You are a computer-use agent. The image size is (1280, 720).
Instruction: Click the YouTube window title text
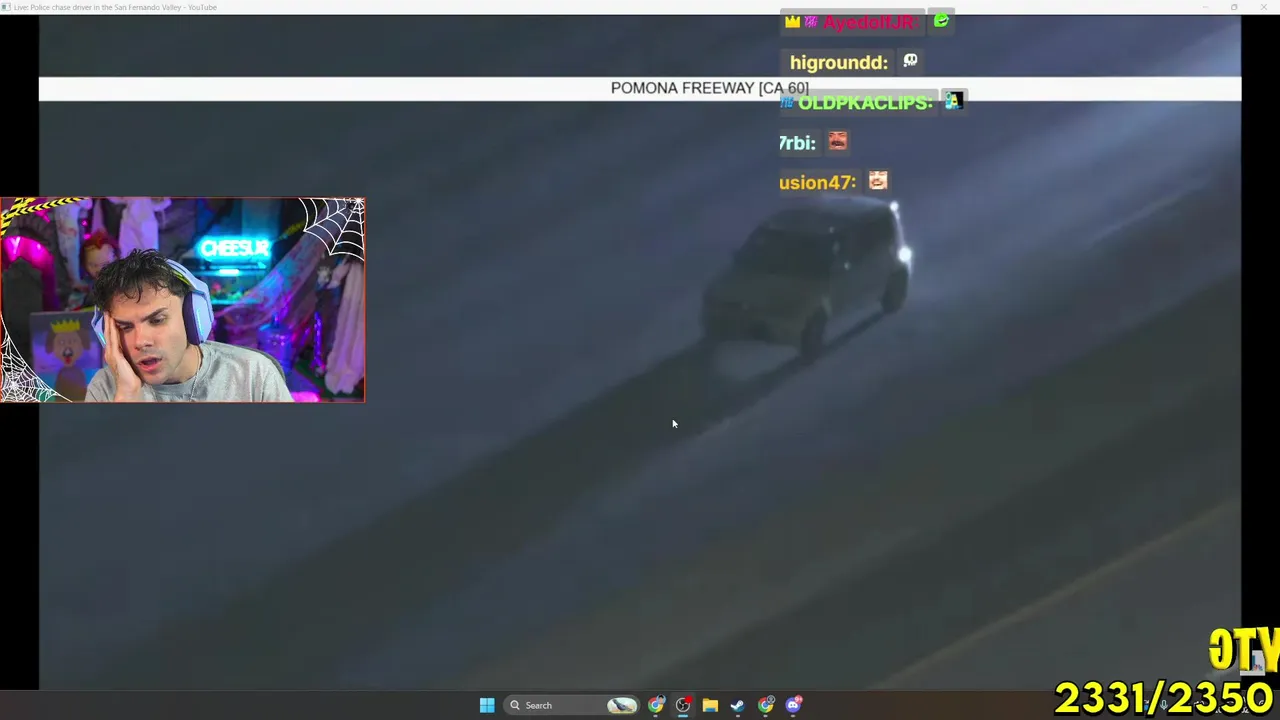coord(115,7)
